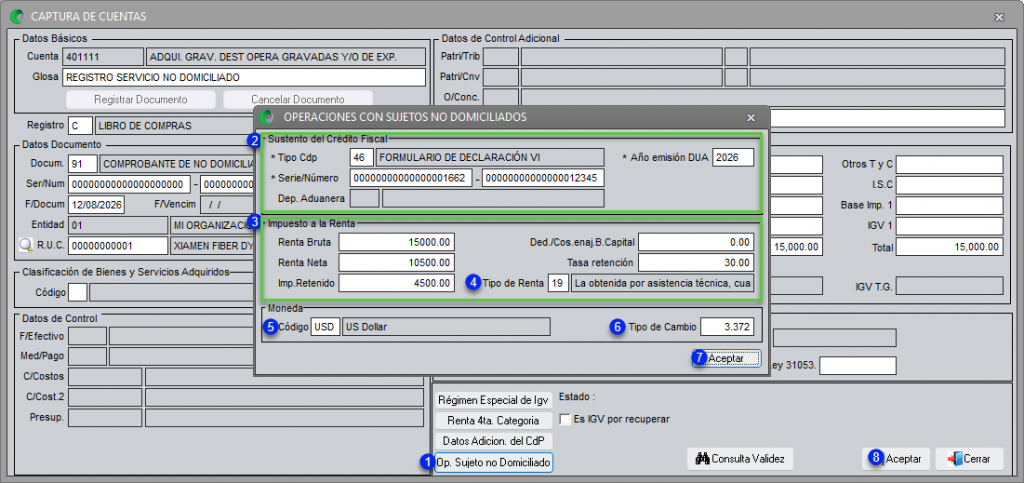
Task: Click the FORMULARIO DE DECLARACIÓN VI text
Action: coord(460,157)
